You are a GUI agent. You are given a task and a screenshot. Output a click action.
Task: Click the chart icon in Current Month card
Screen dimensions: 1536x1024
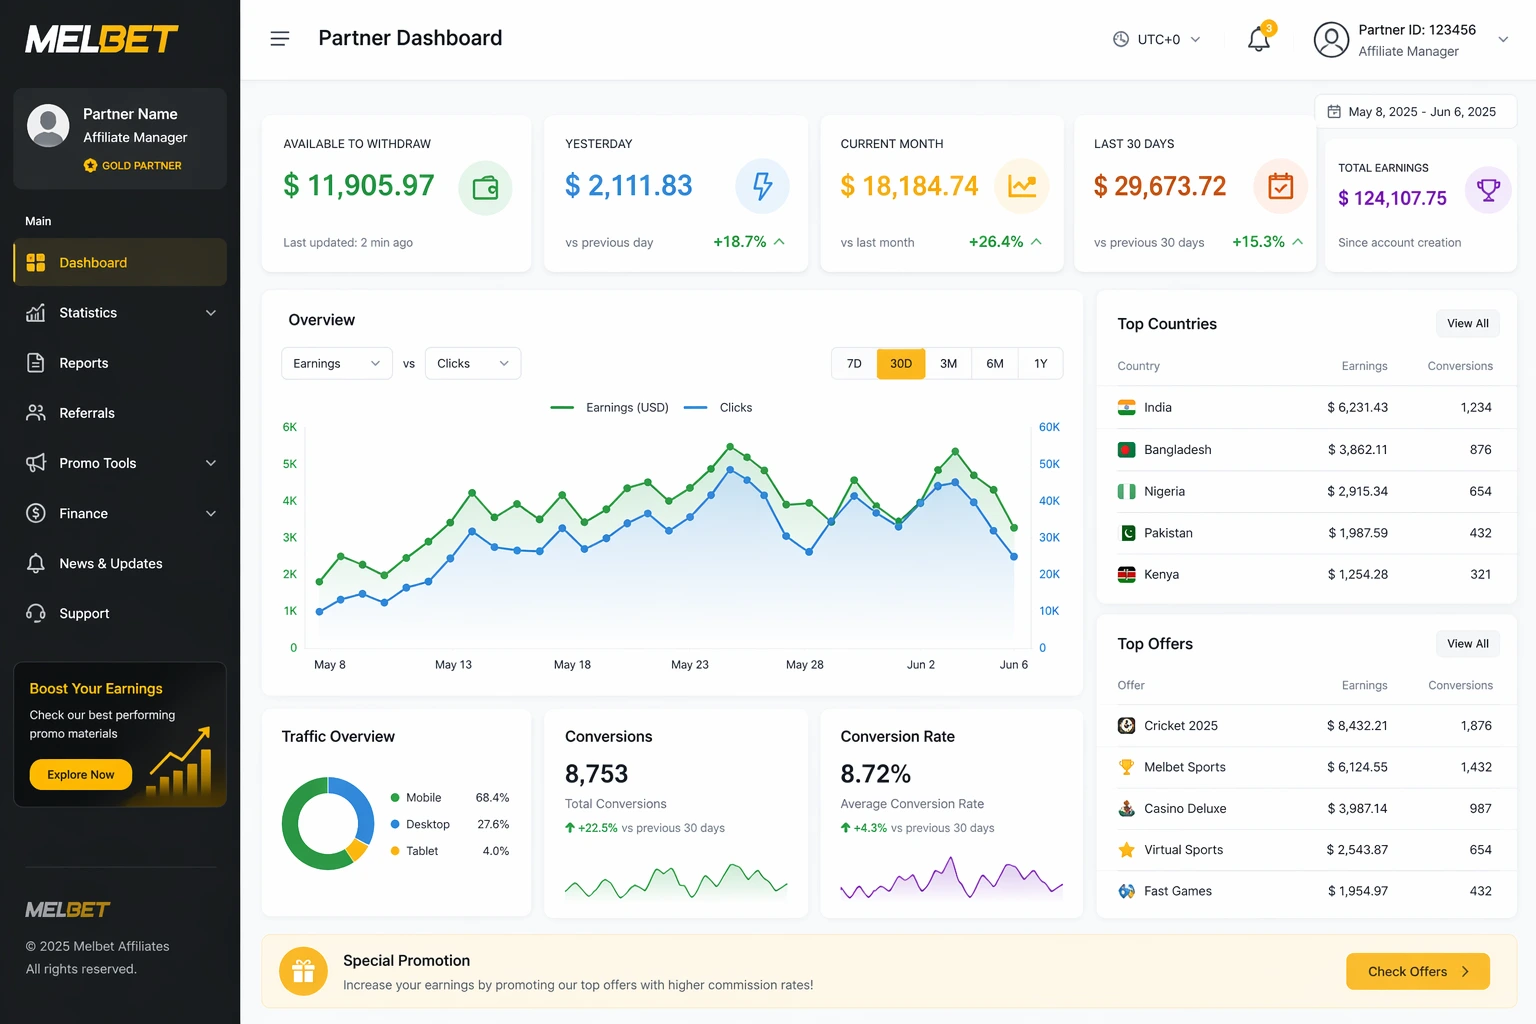click(x=1022, y=186)
